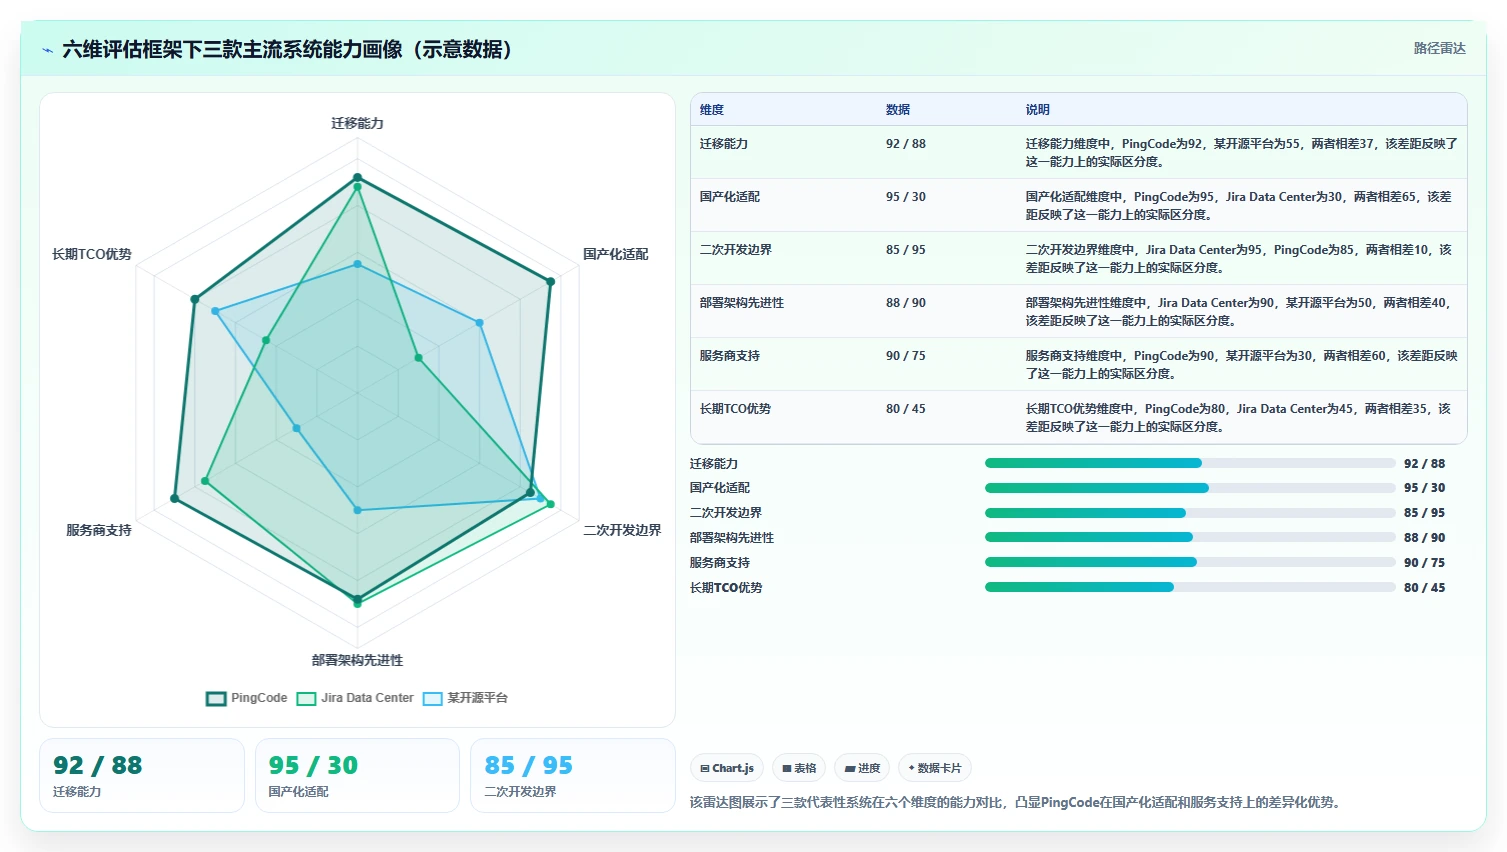Click Jira's 国产化适配 radar data point
This screenshot has width=1507, height=852.
[x=418, y=357]
